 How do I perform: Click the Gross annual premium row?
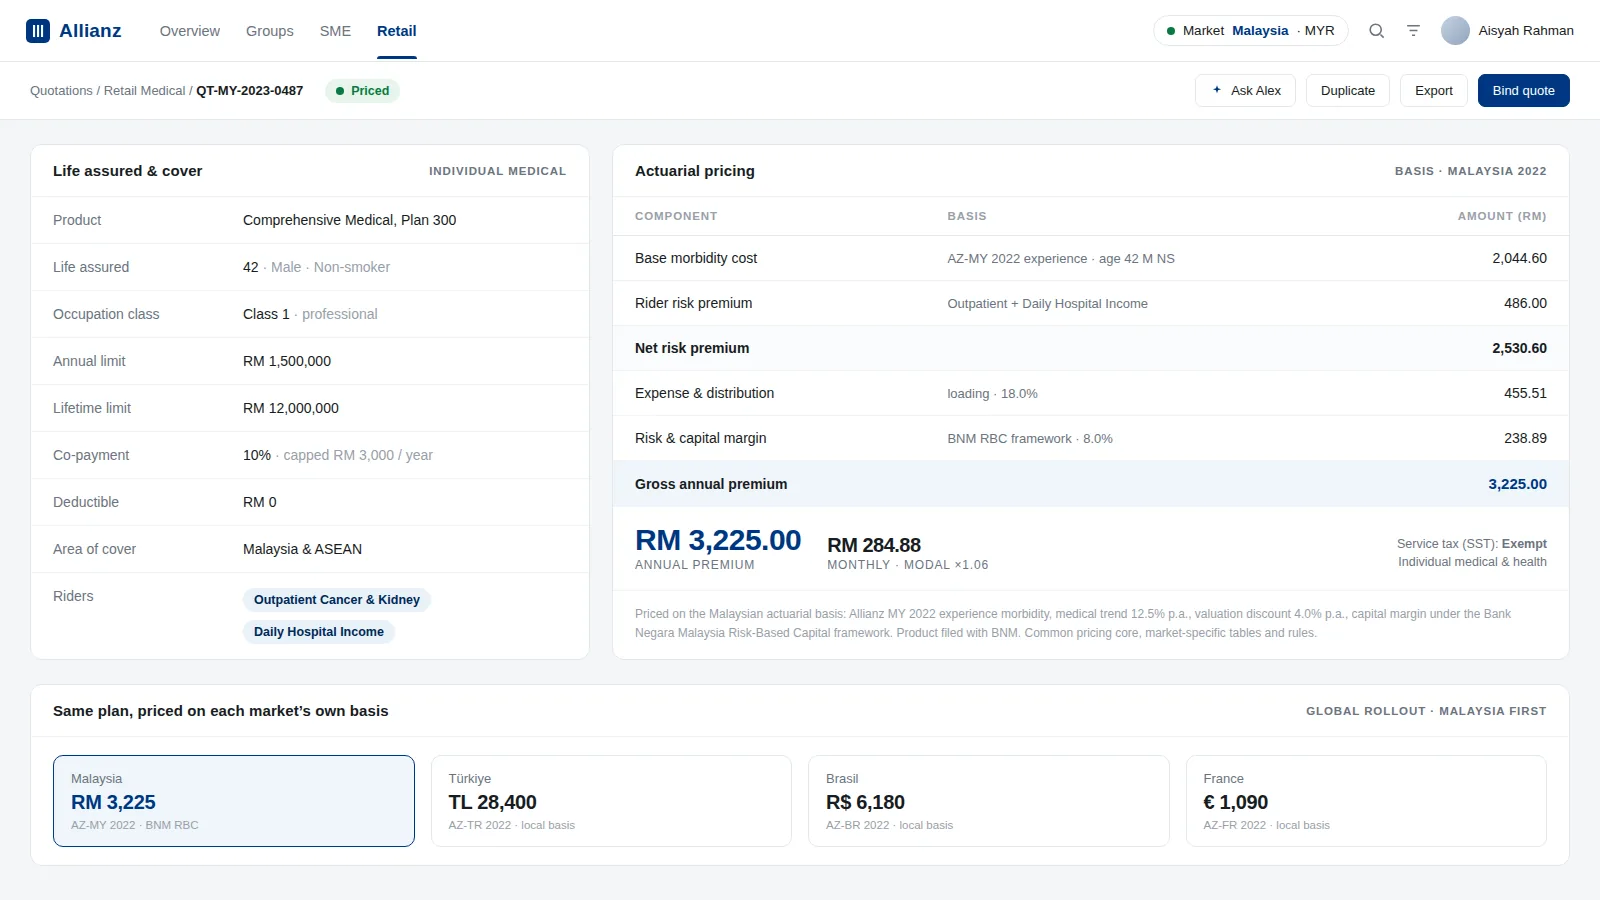pyautogui.click(x=1091, y=484)
